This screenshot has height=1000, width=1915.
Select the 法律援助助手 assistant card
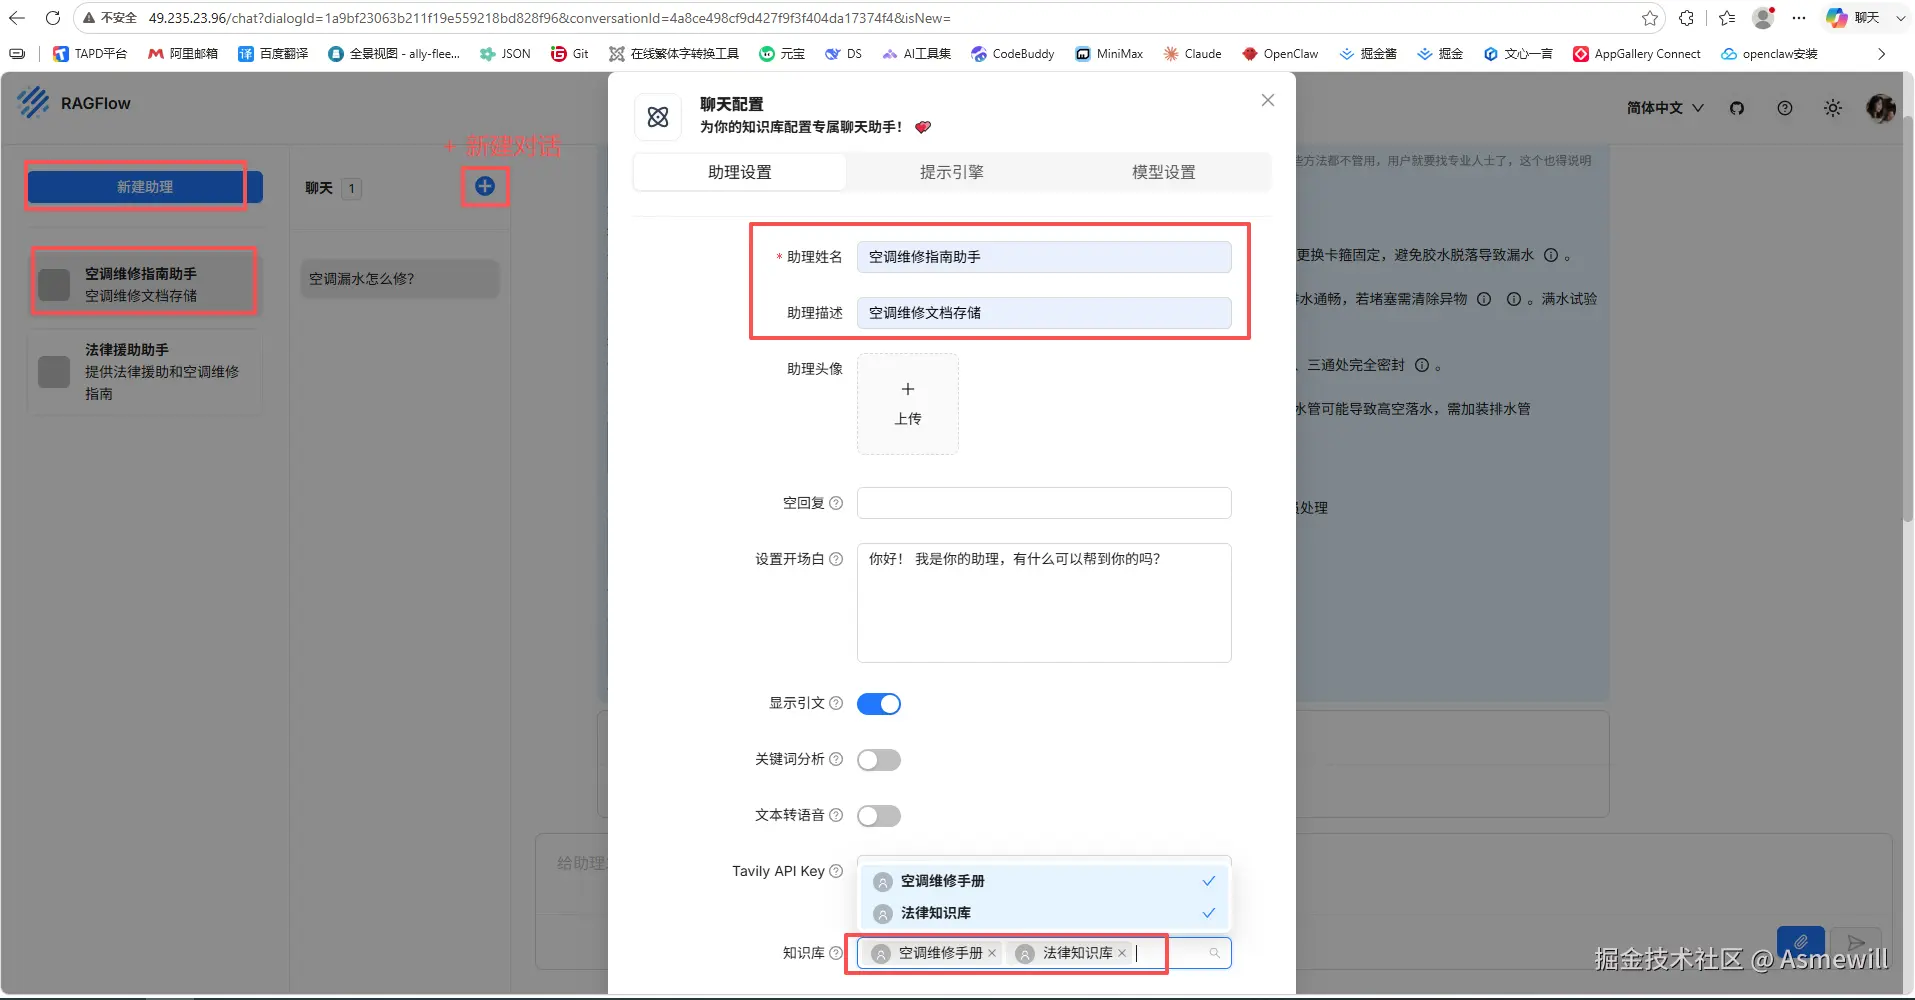145,371
